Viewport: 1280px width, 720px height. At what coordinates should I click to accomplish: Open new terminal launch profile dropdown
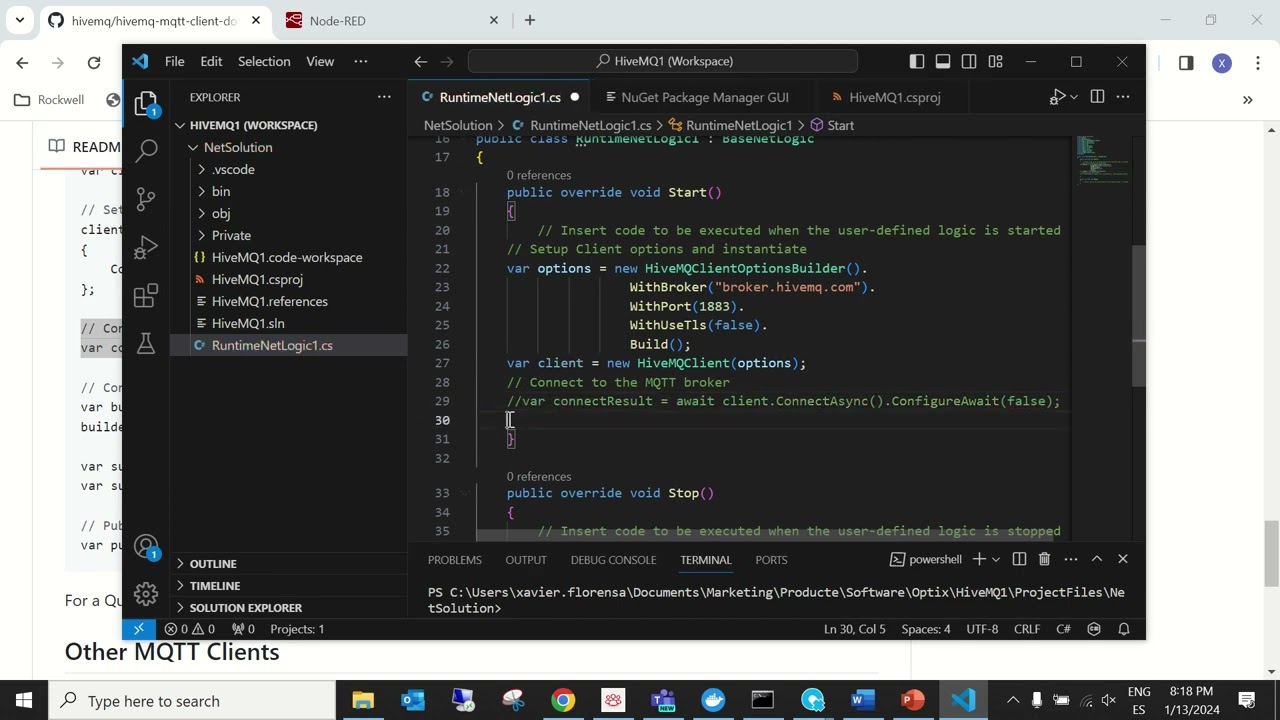coord(996,559)
